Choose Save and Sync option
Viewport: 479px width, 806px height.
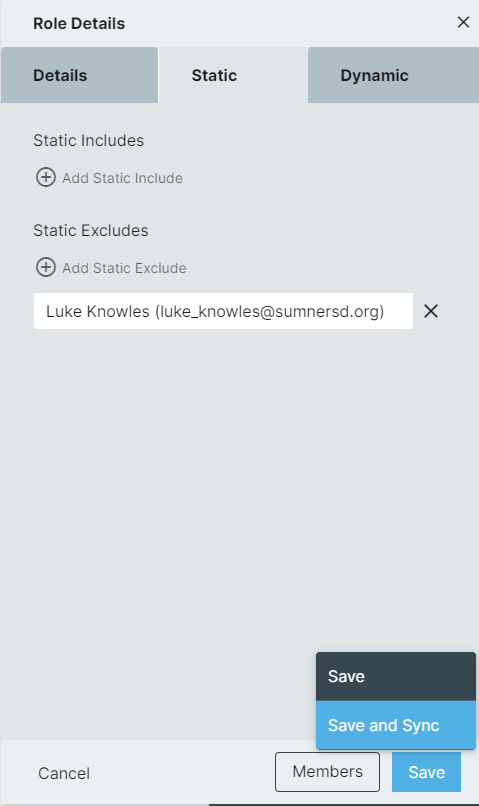(x=396, y=725)
